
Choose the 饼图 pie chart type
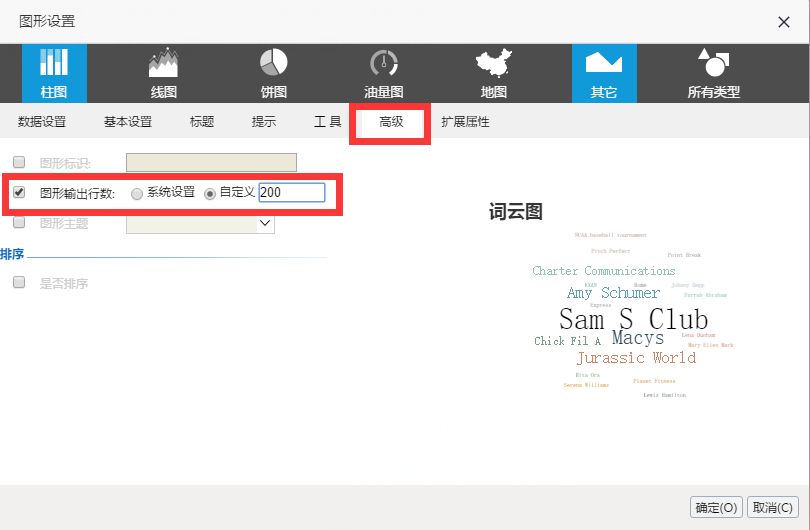pyautogui.click(x=274, y=73)
